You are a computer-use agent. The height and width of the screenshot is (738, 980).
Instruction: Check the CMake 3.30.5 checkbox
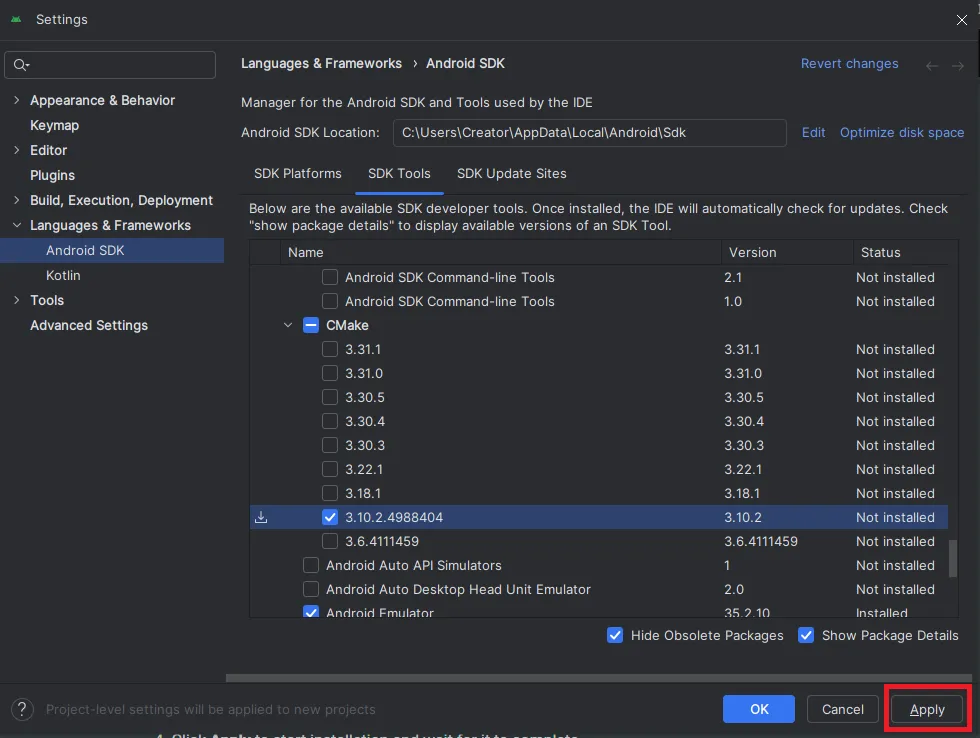click(329, 397)
